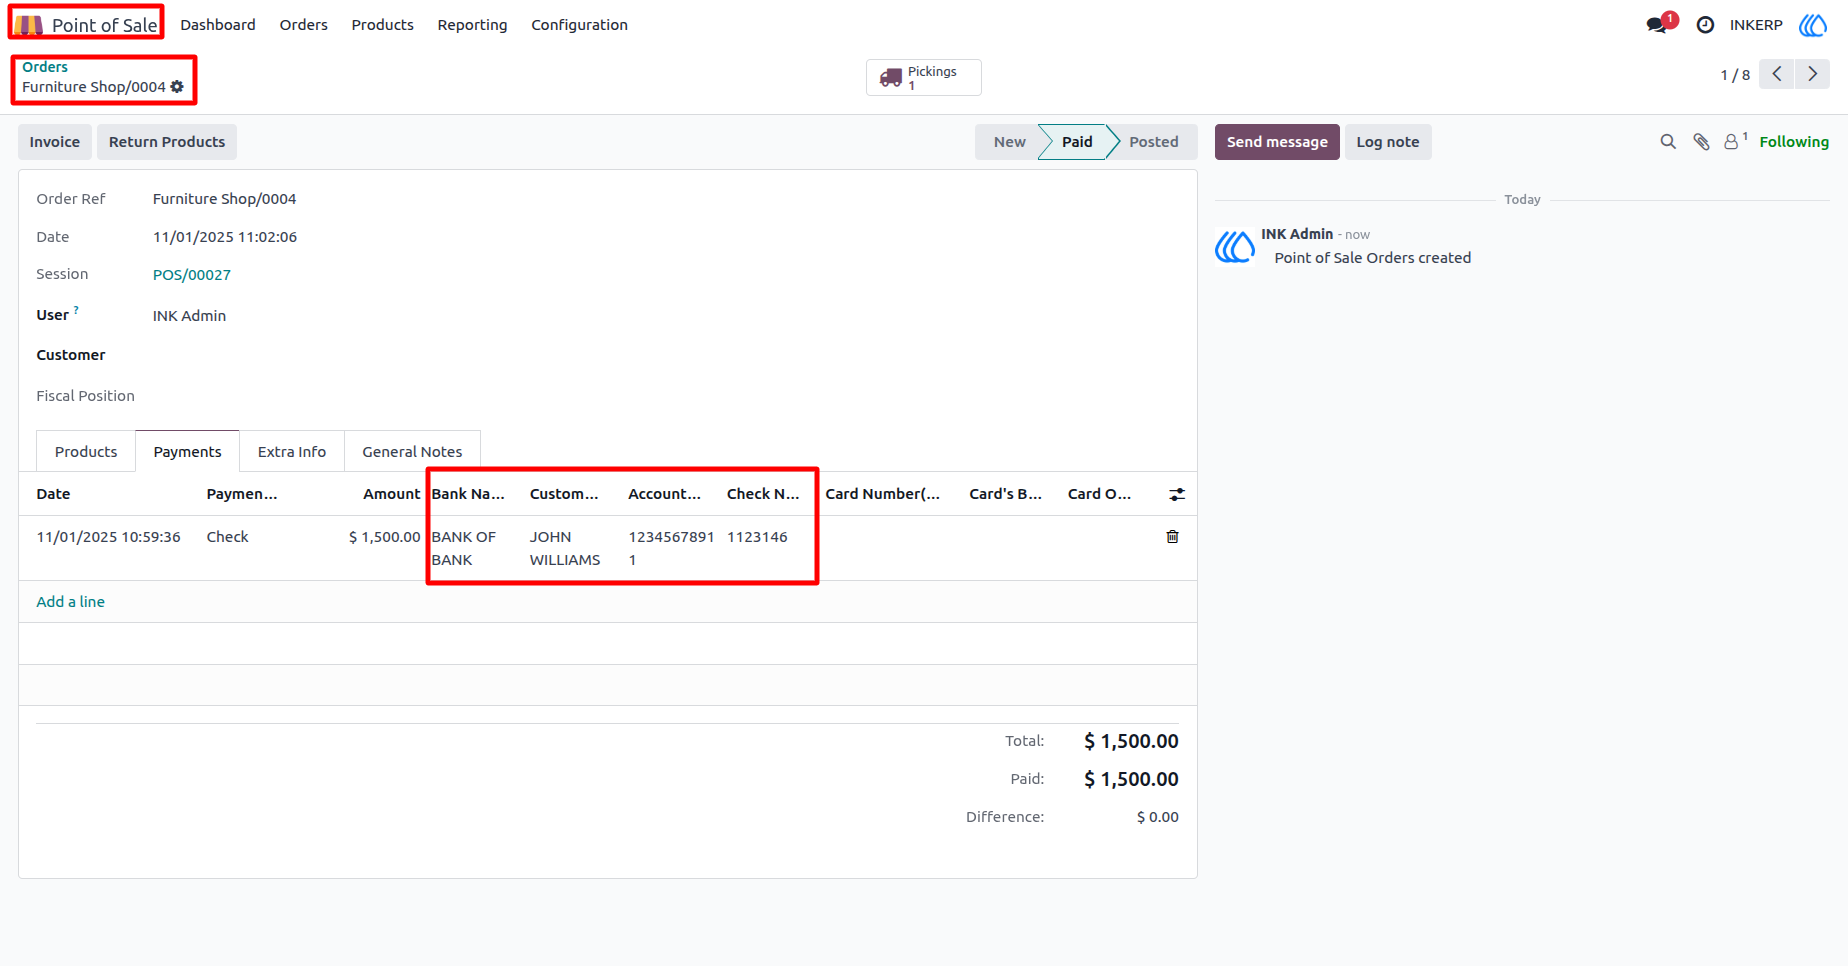Viewport: 1848px width, 966px height.
Task: Click Add a line link
Action: tap(71, 602)
